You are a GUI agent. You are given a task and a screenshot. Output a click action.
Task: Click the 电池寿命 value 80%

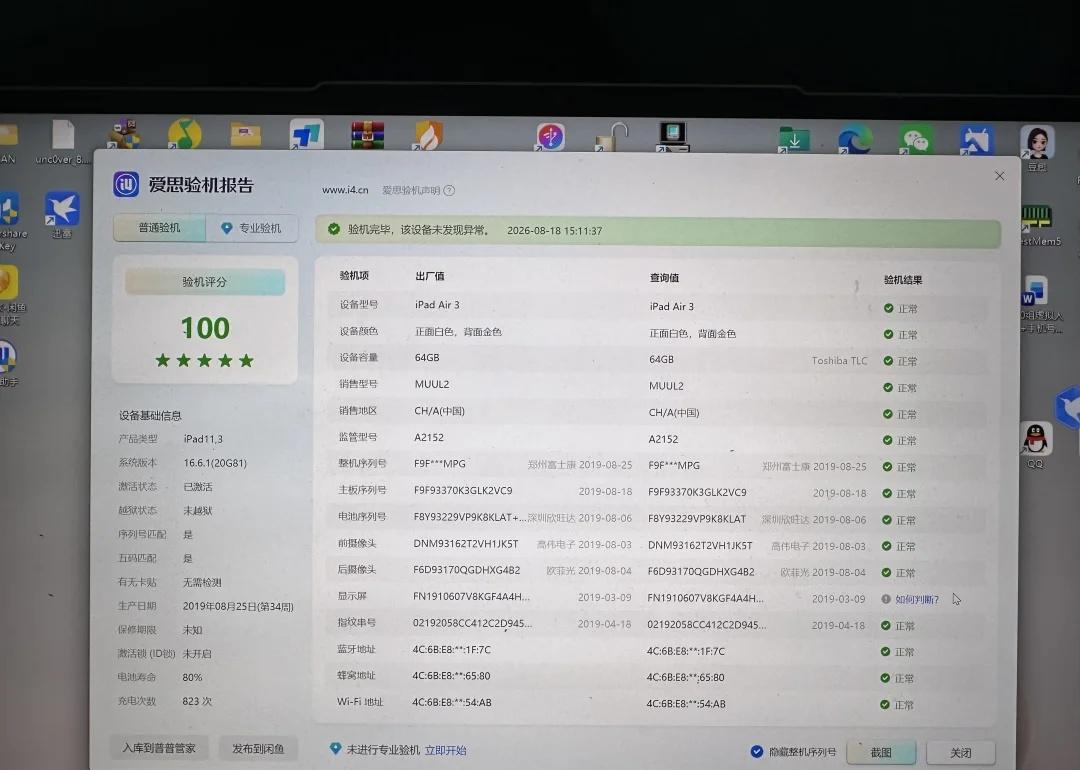(x=192, y=677)
